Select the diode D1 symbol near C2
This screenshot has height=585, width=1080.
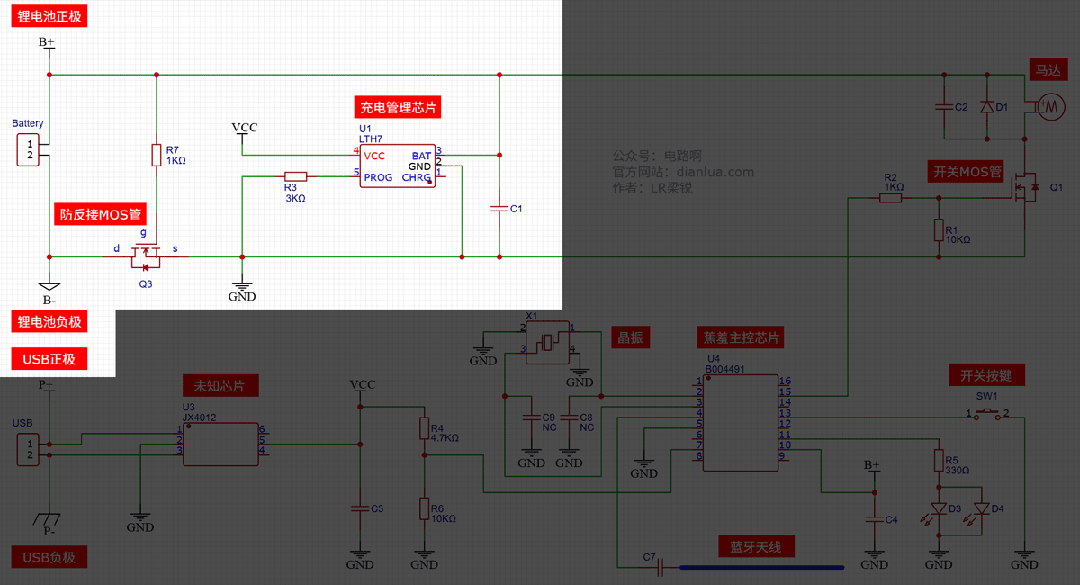pyautogui.click(x=988, y=105)
